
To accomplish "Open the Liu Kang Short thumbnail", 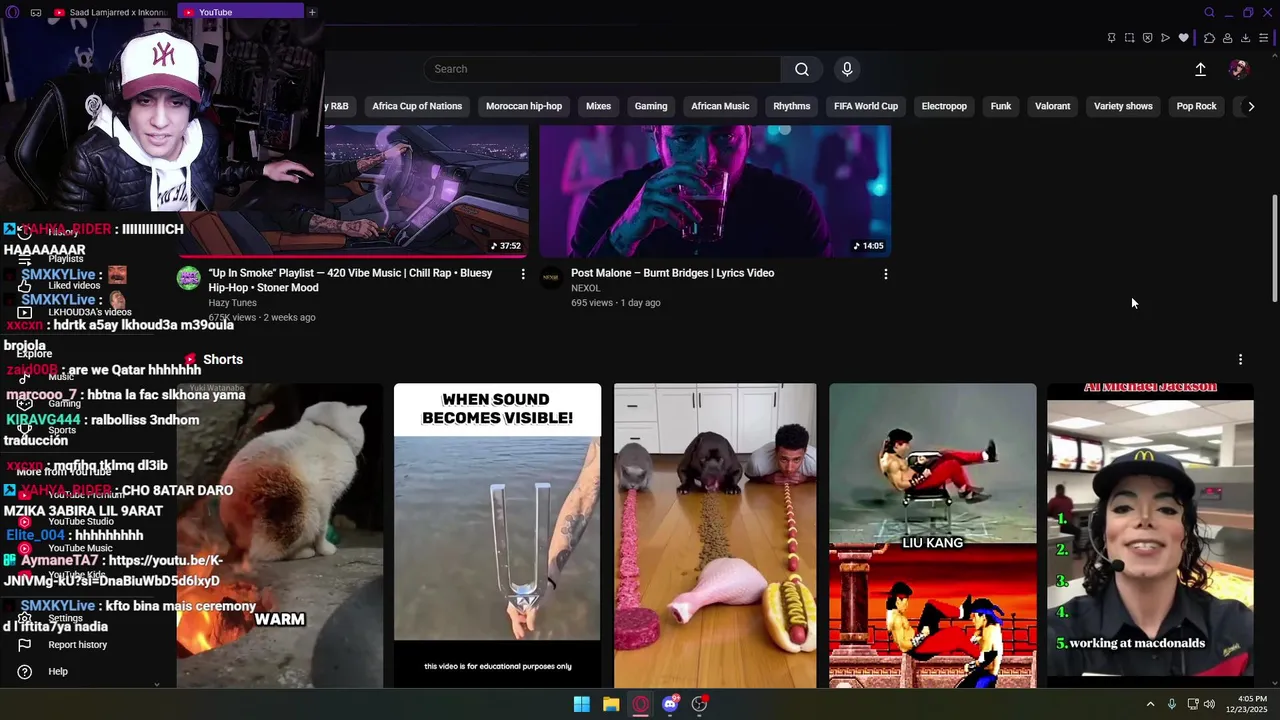I will 933,535.
